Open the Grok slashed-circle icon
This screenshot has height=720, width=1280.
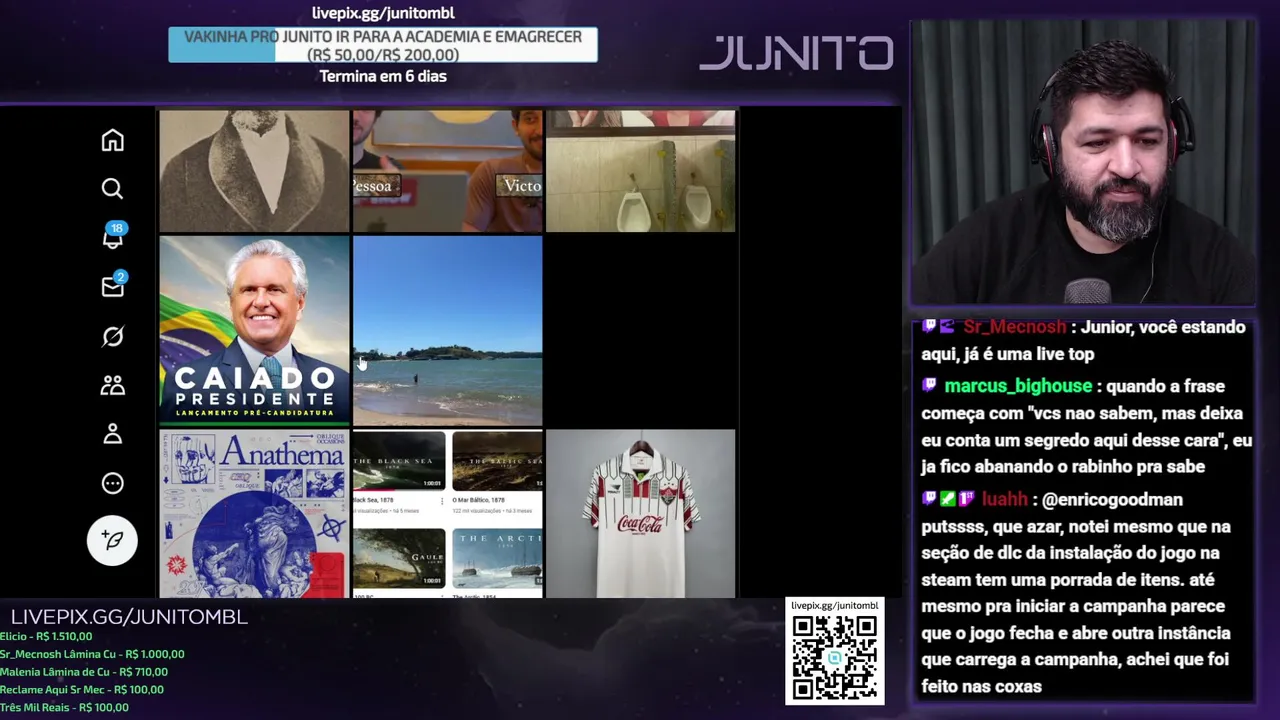point(112,336)
